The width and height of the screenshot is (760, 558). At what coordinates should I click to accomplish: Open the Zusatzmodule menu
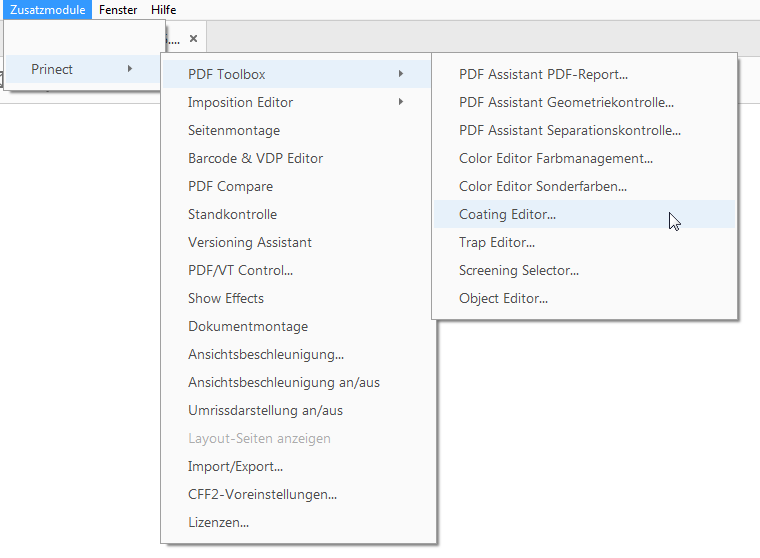click(x=48, y=10)
